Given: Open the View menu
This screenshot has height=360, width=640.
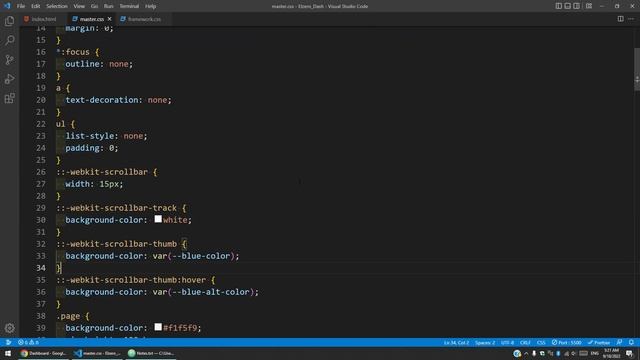Looking at the screenshot, I should click(x=79, y=6).
